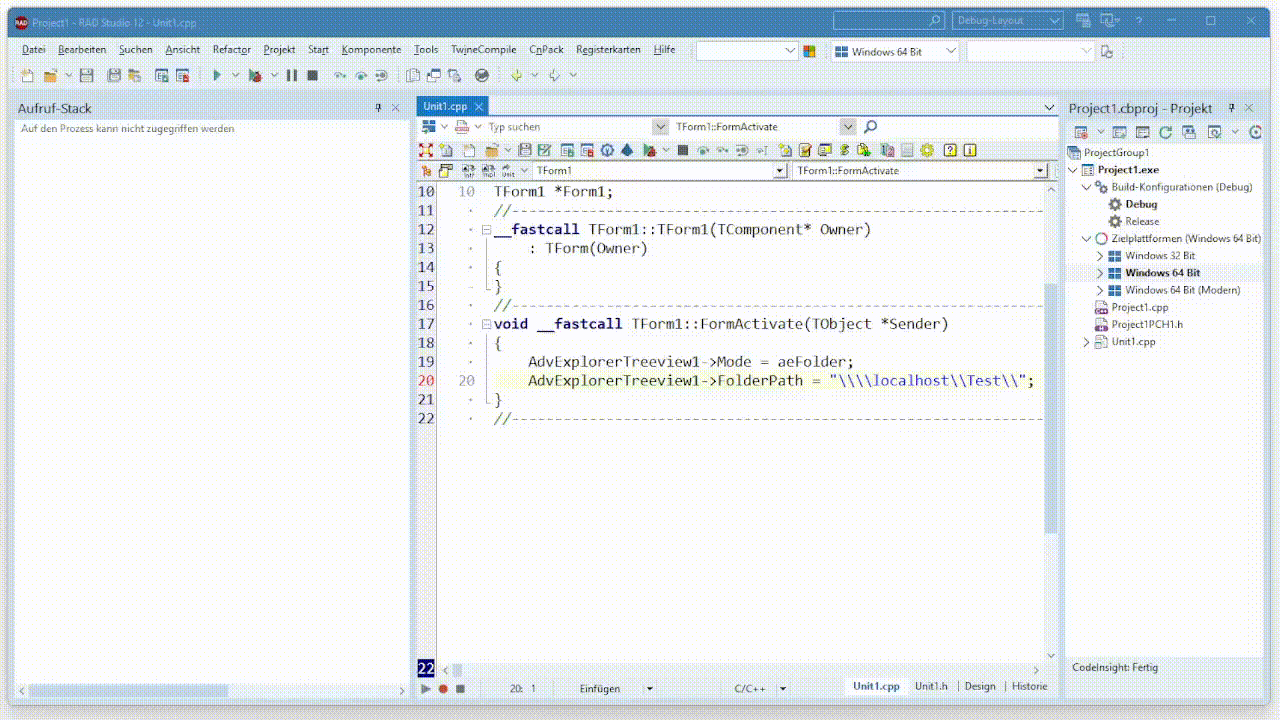Image resolution: width=1280 pixels, height=720 pixels.
Task: Click the refresh icon in Projekt panel
Action: click(1165, 132)
